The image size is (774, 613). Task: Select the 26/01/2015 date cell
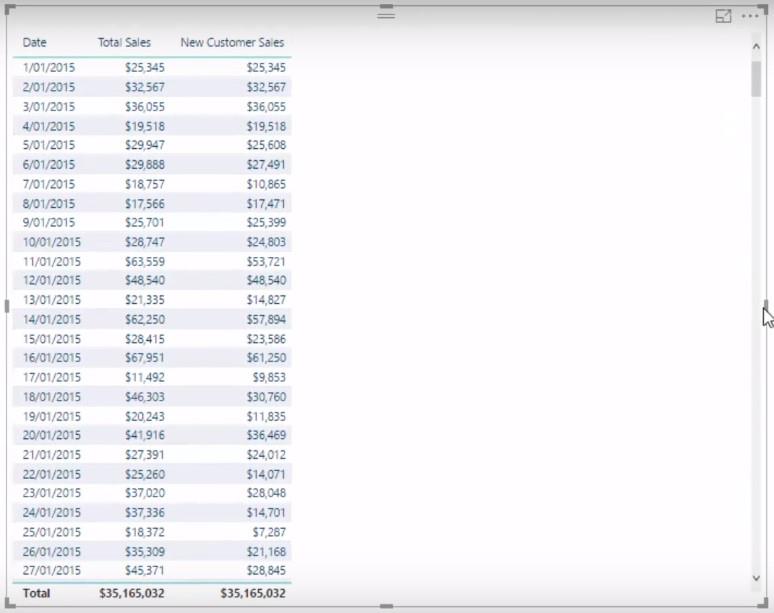click(x=52, y=551)
